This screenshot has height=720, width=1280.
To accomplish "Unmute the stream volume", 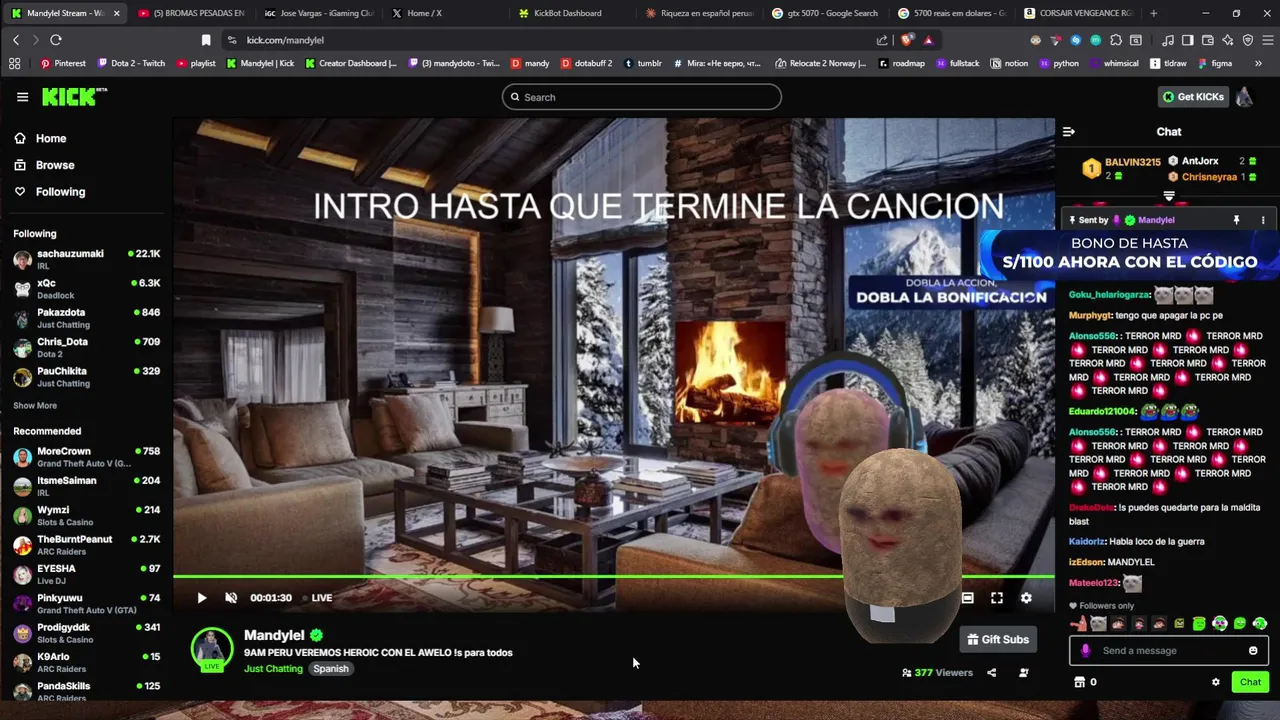I will coord(231,598).
